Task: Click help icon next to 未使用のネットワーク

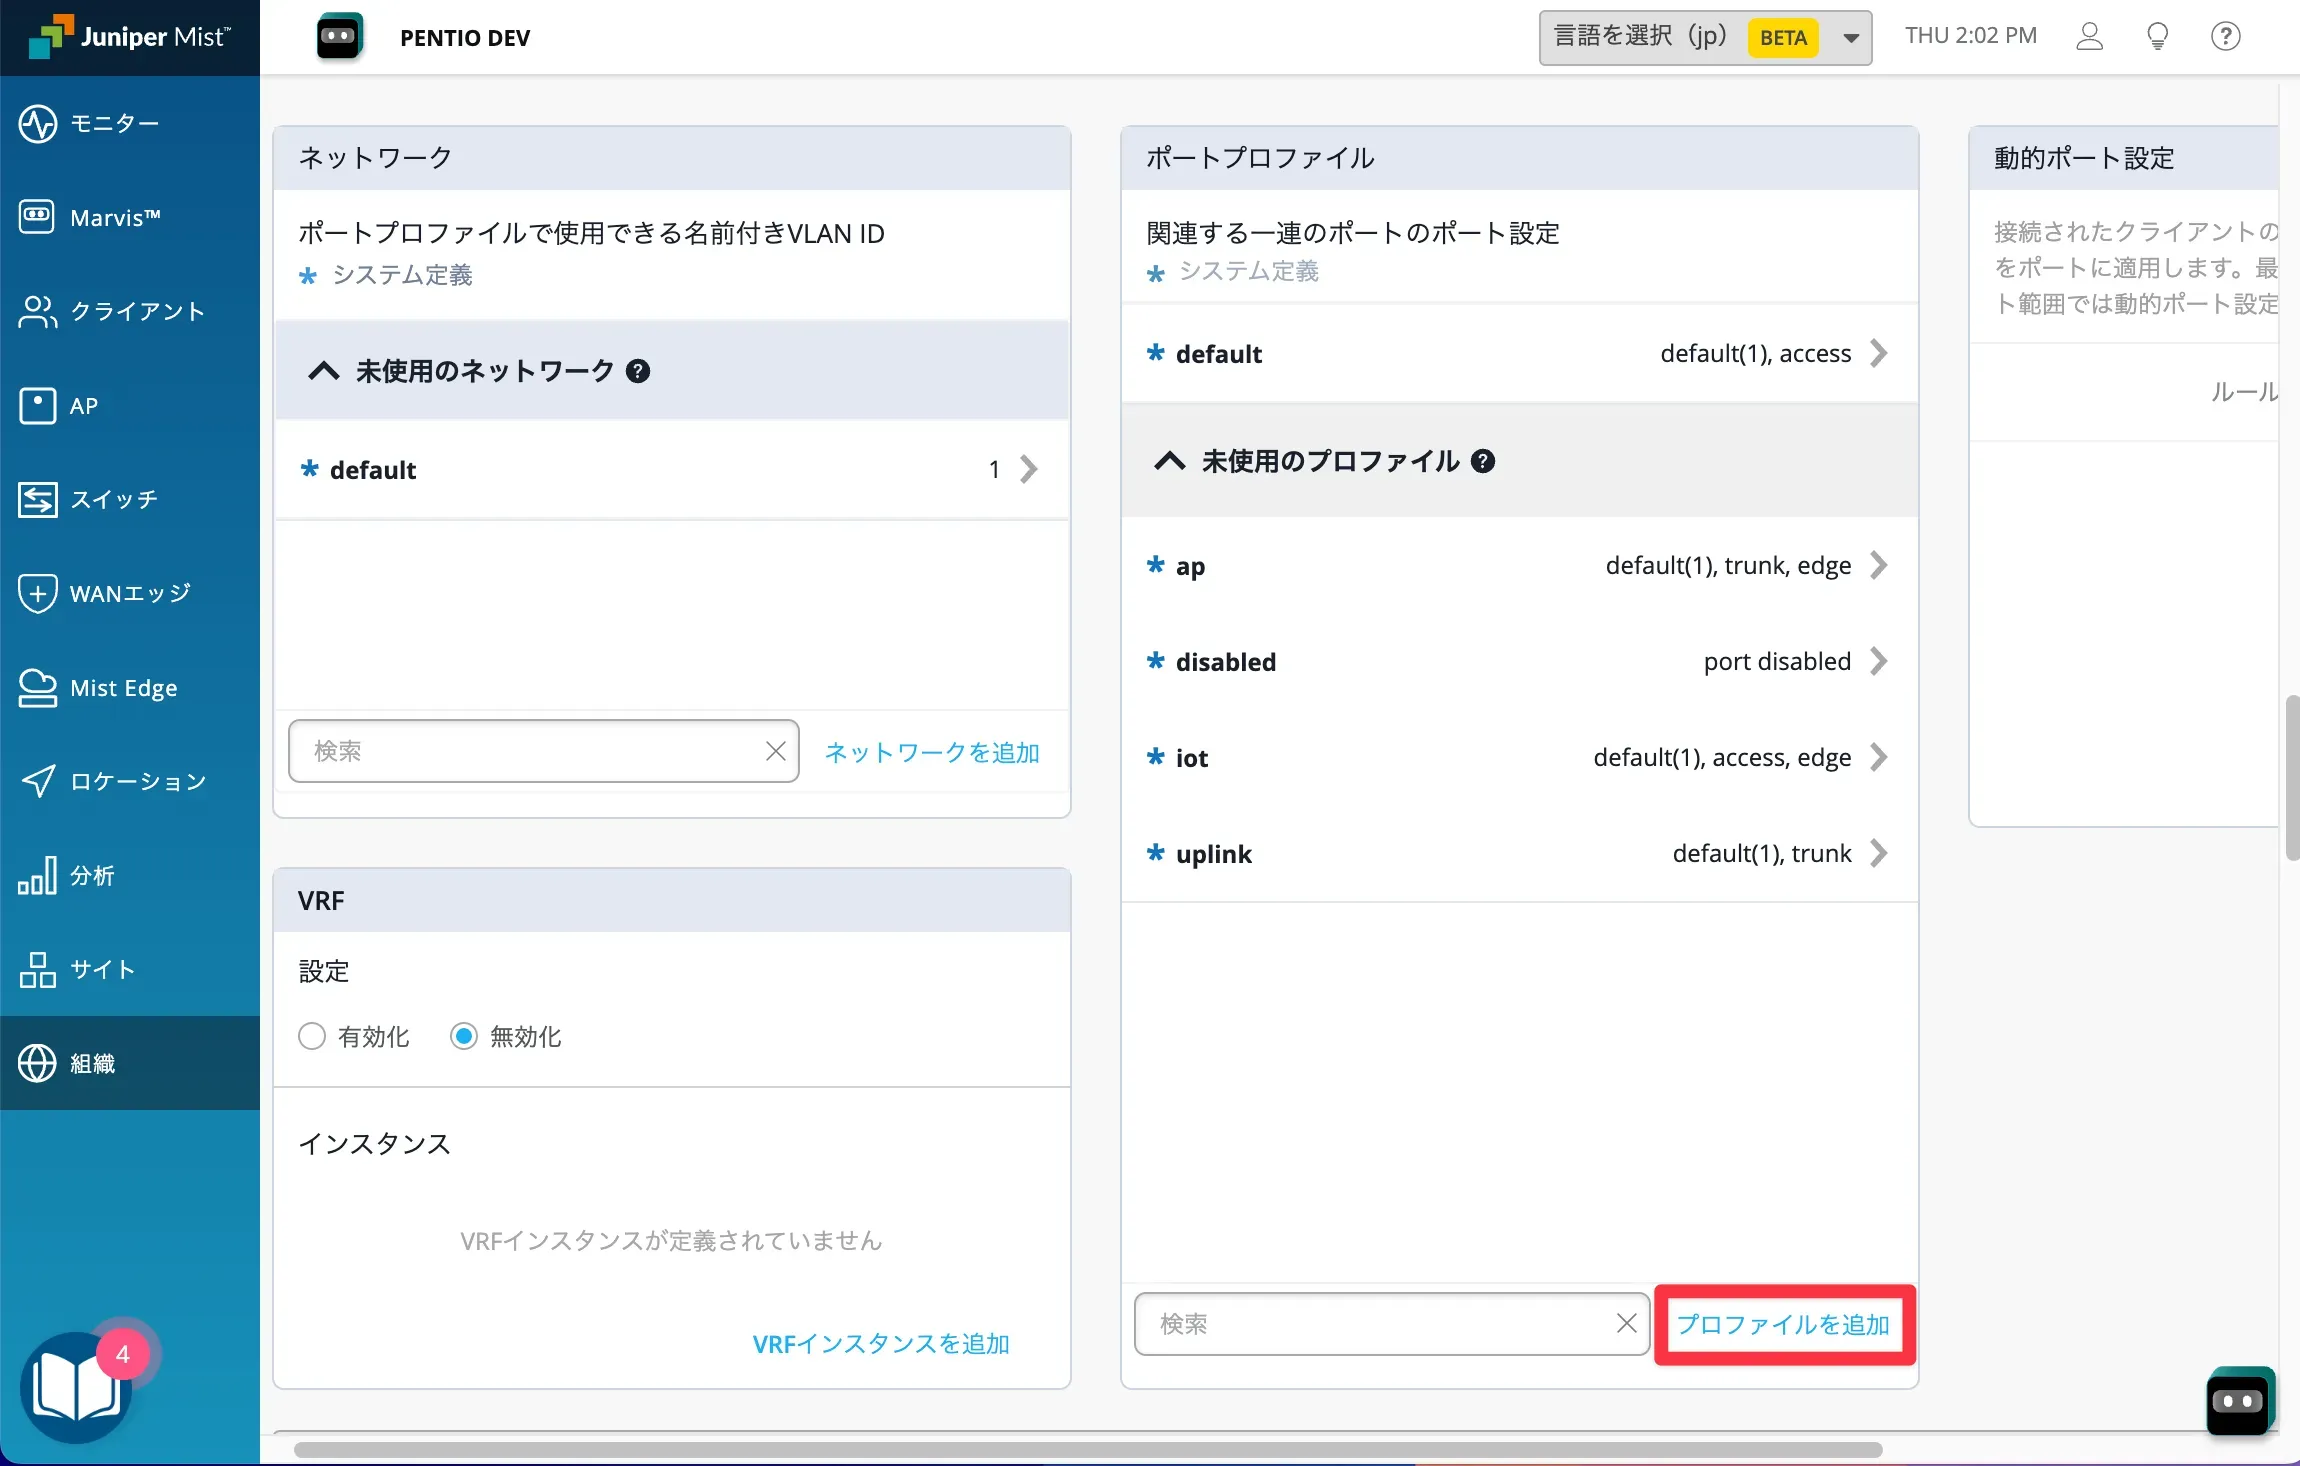Action: (638, 371)
